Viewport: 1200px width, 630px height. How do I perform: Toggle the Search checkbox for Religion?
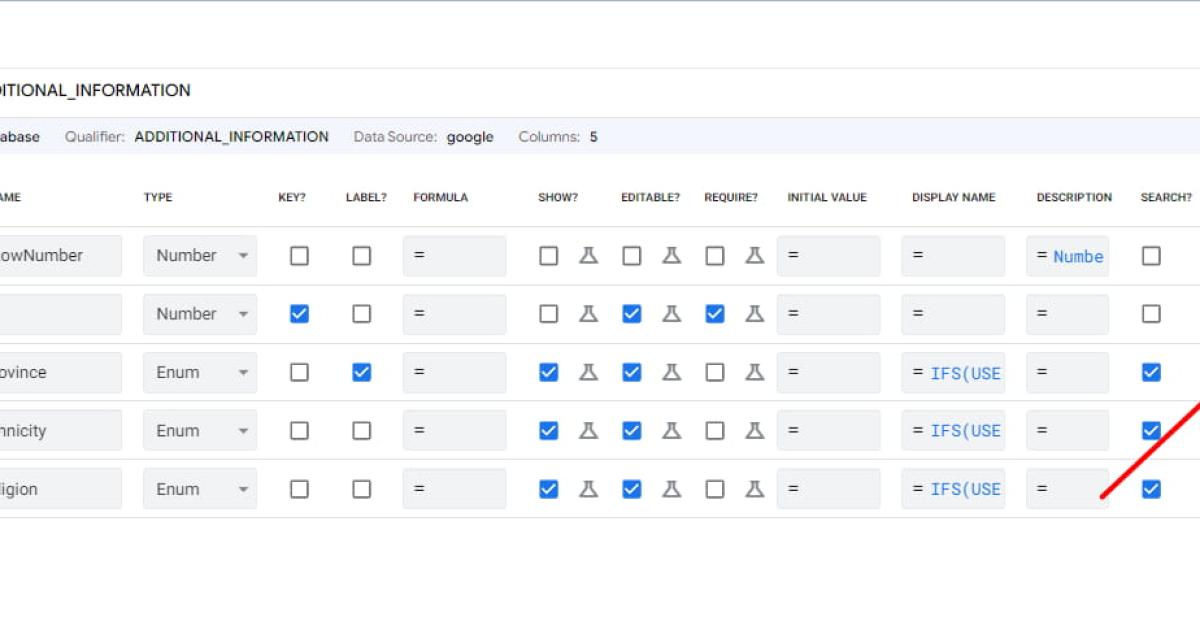pyautogui.click(x=1151, y=488)
